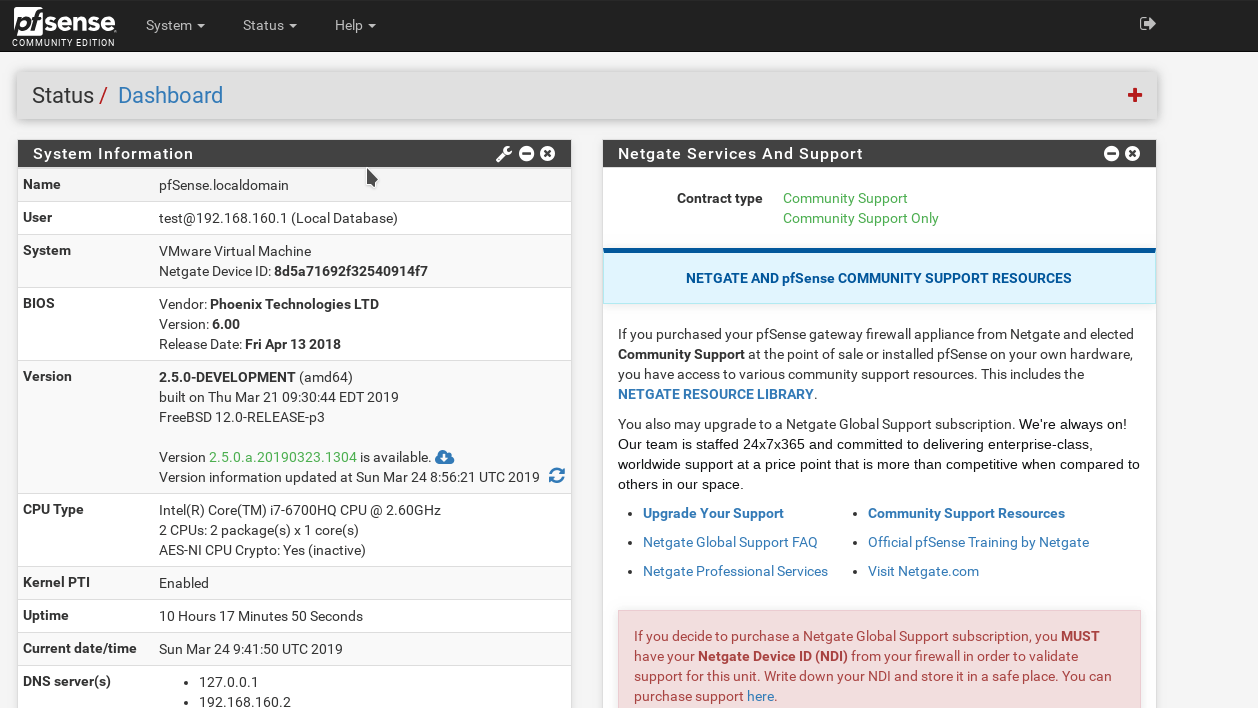The image size is (1258, 708).
Task: Minimize the Netgate Services And Support widget
Action: click(x=1111, y=153)
